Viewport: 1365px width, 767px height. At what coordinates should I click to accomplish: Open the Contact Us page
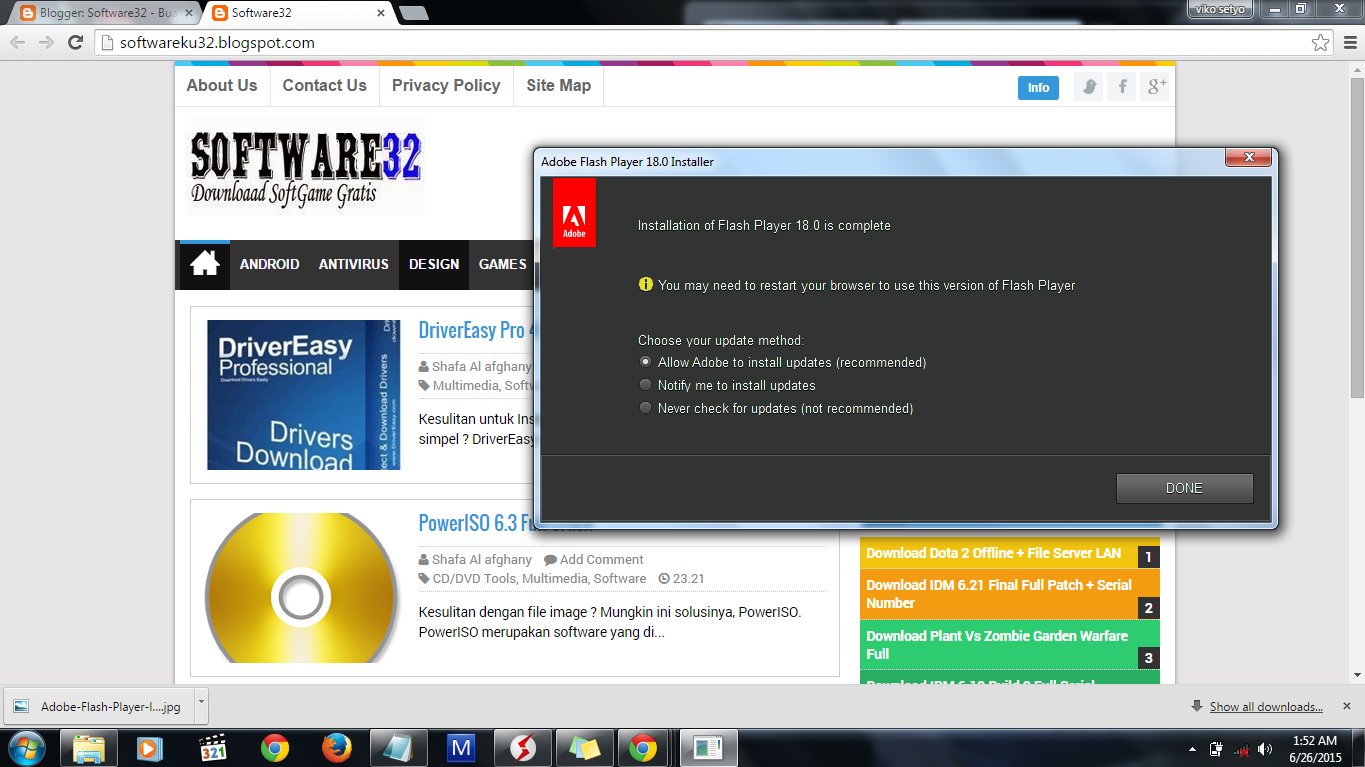[325, 86]
